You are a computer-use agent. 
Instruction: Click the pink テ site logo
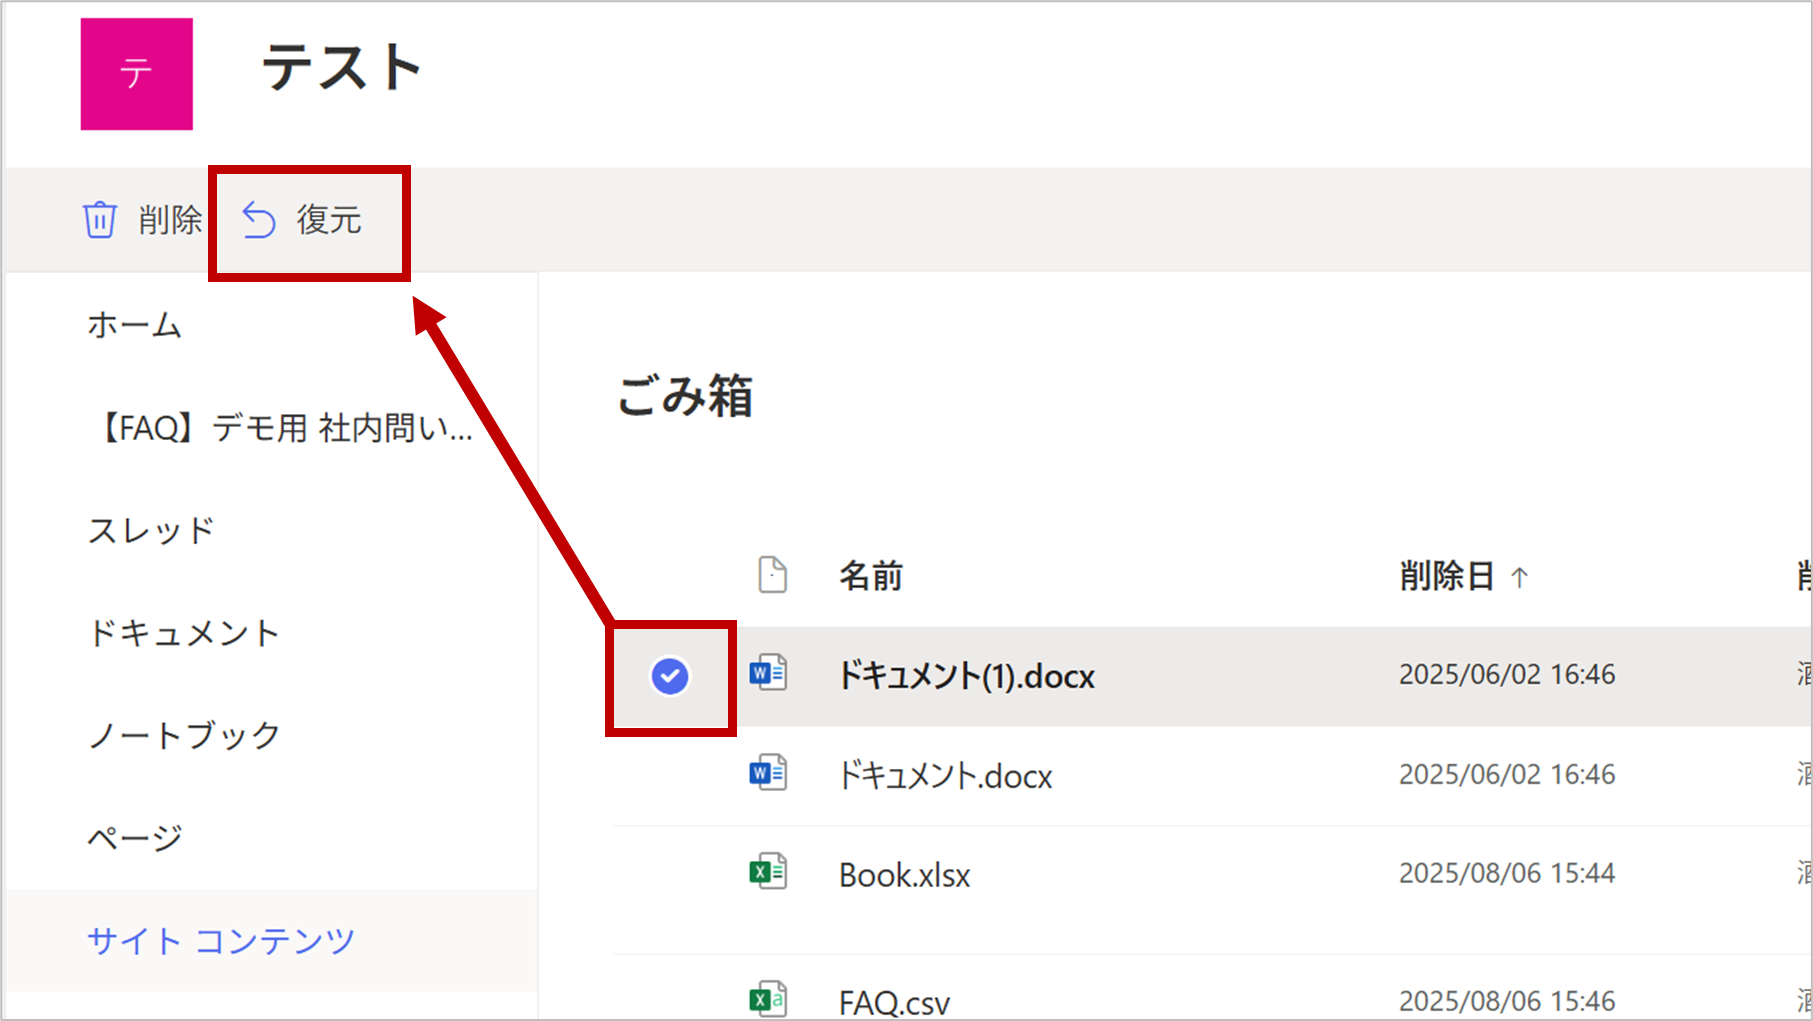[x=137, y=74]
